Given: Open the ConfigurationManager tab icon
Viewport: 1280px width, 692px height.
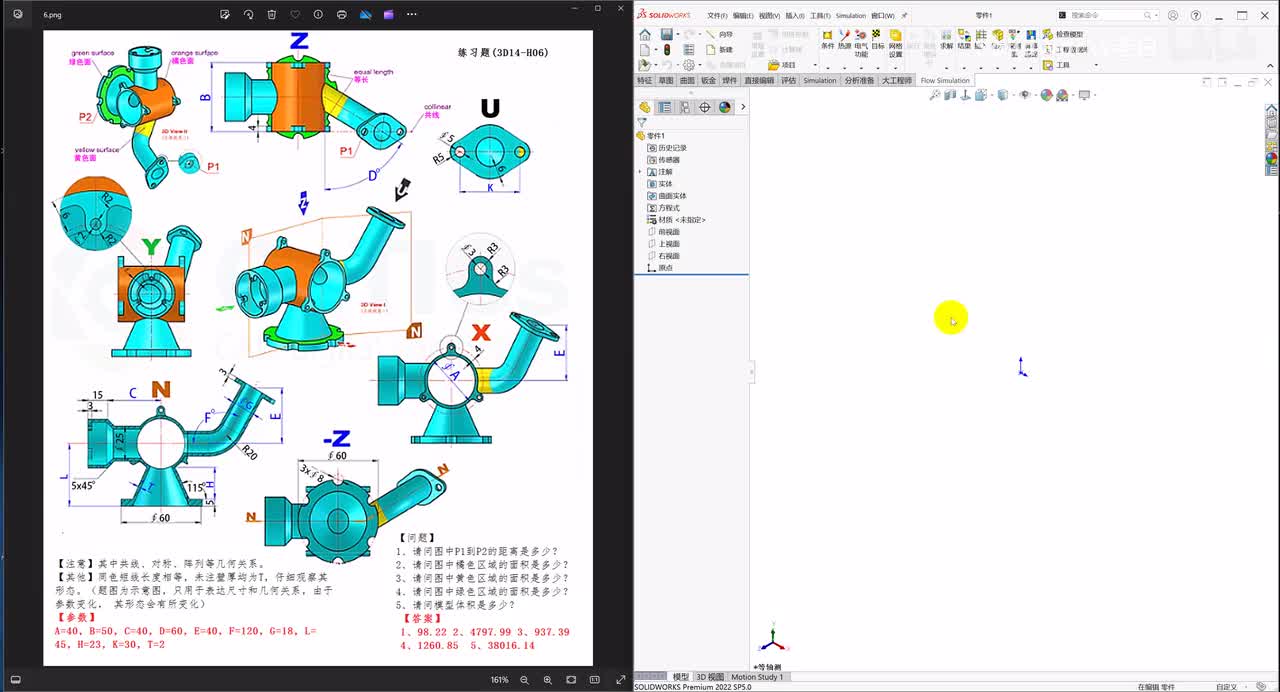Looking at the screenshot, I should coord(685,107).
